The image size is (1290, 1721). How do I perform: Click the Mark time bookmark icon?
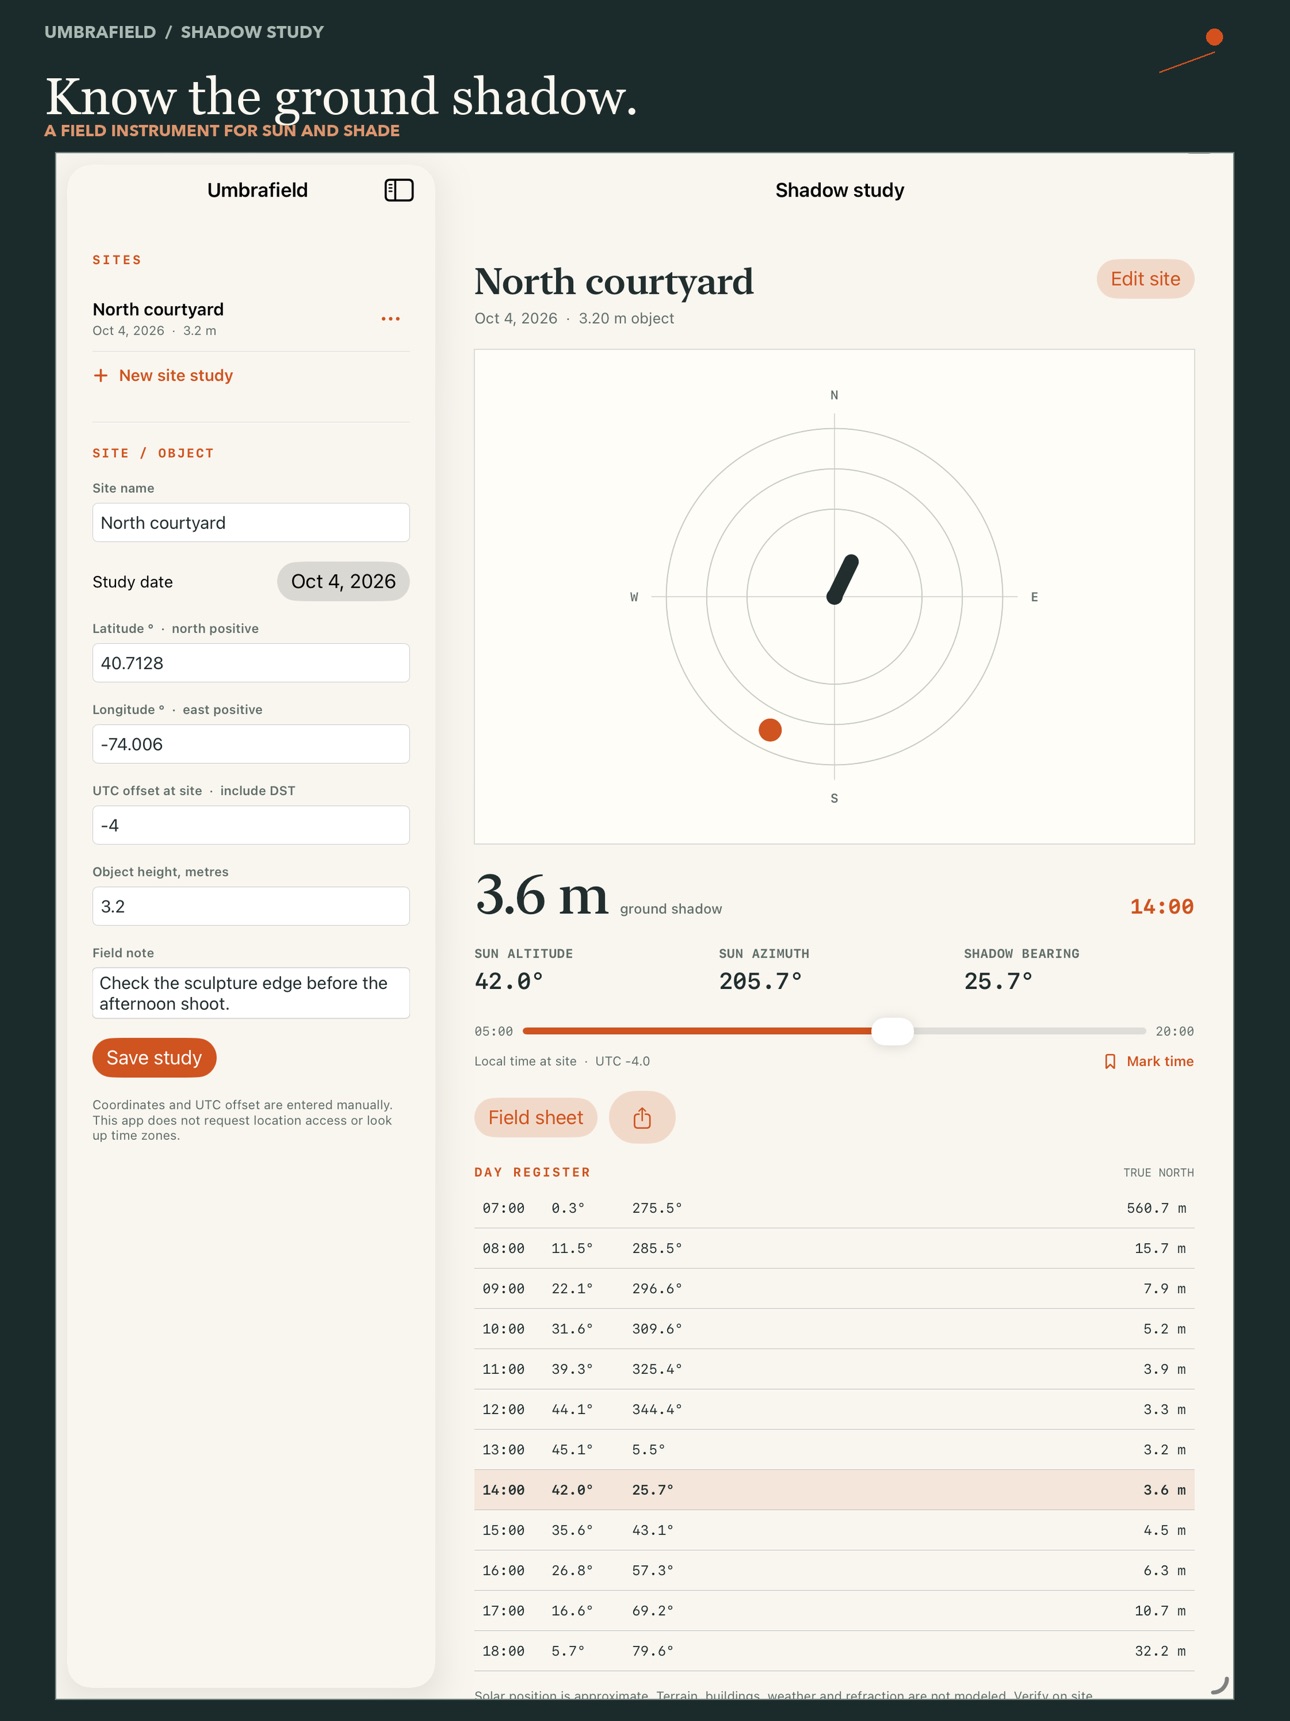(x=1110, y=1062)
